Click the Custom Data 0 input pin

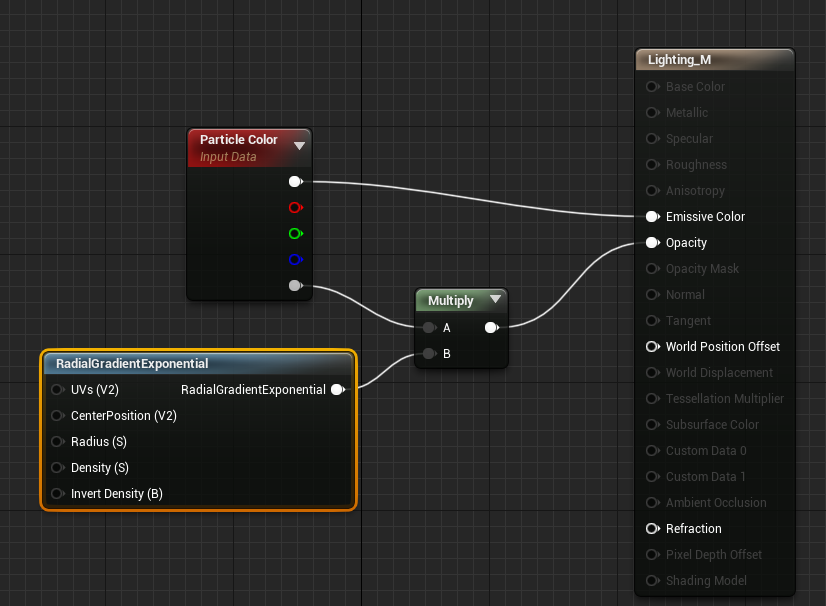[x=653, y=451]
